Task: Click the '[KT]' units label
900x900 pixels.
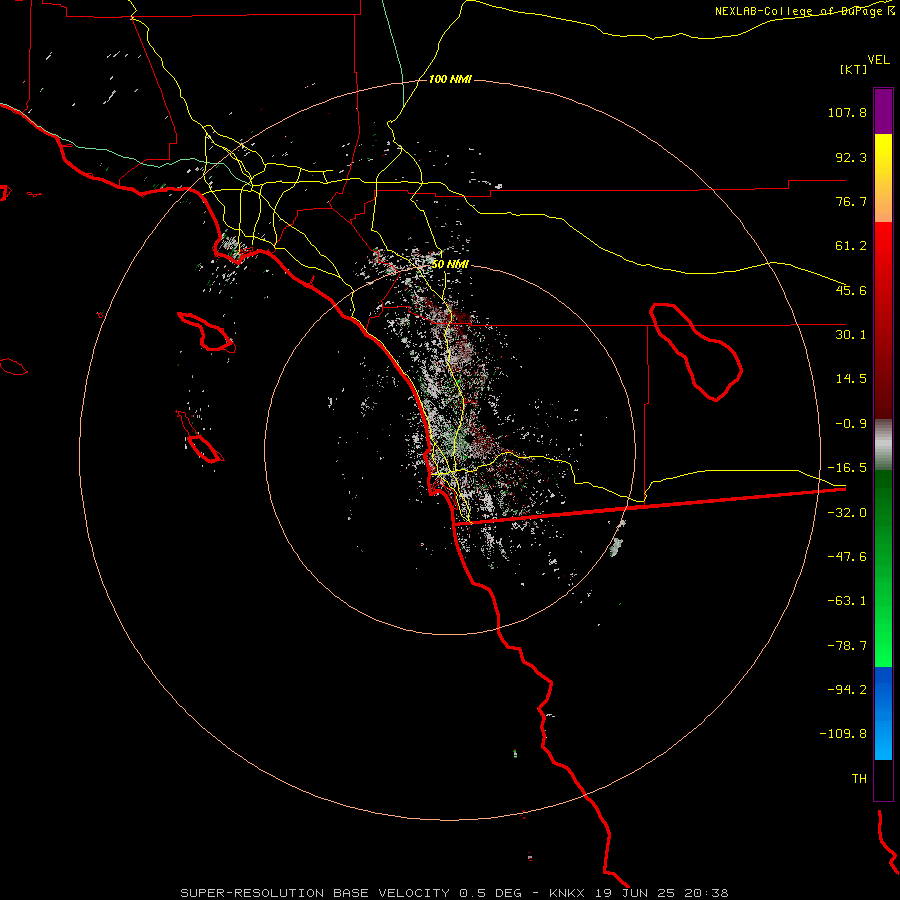Action: [x=854, y=69]
